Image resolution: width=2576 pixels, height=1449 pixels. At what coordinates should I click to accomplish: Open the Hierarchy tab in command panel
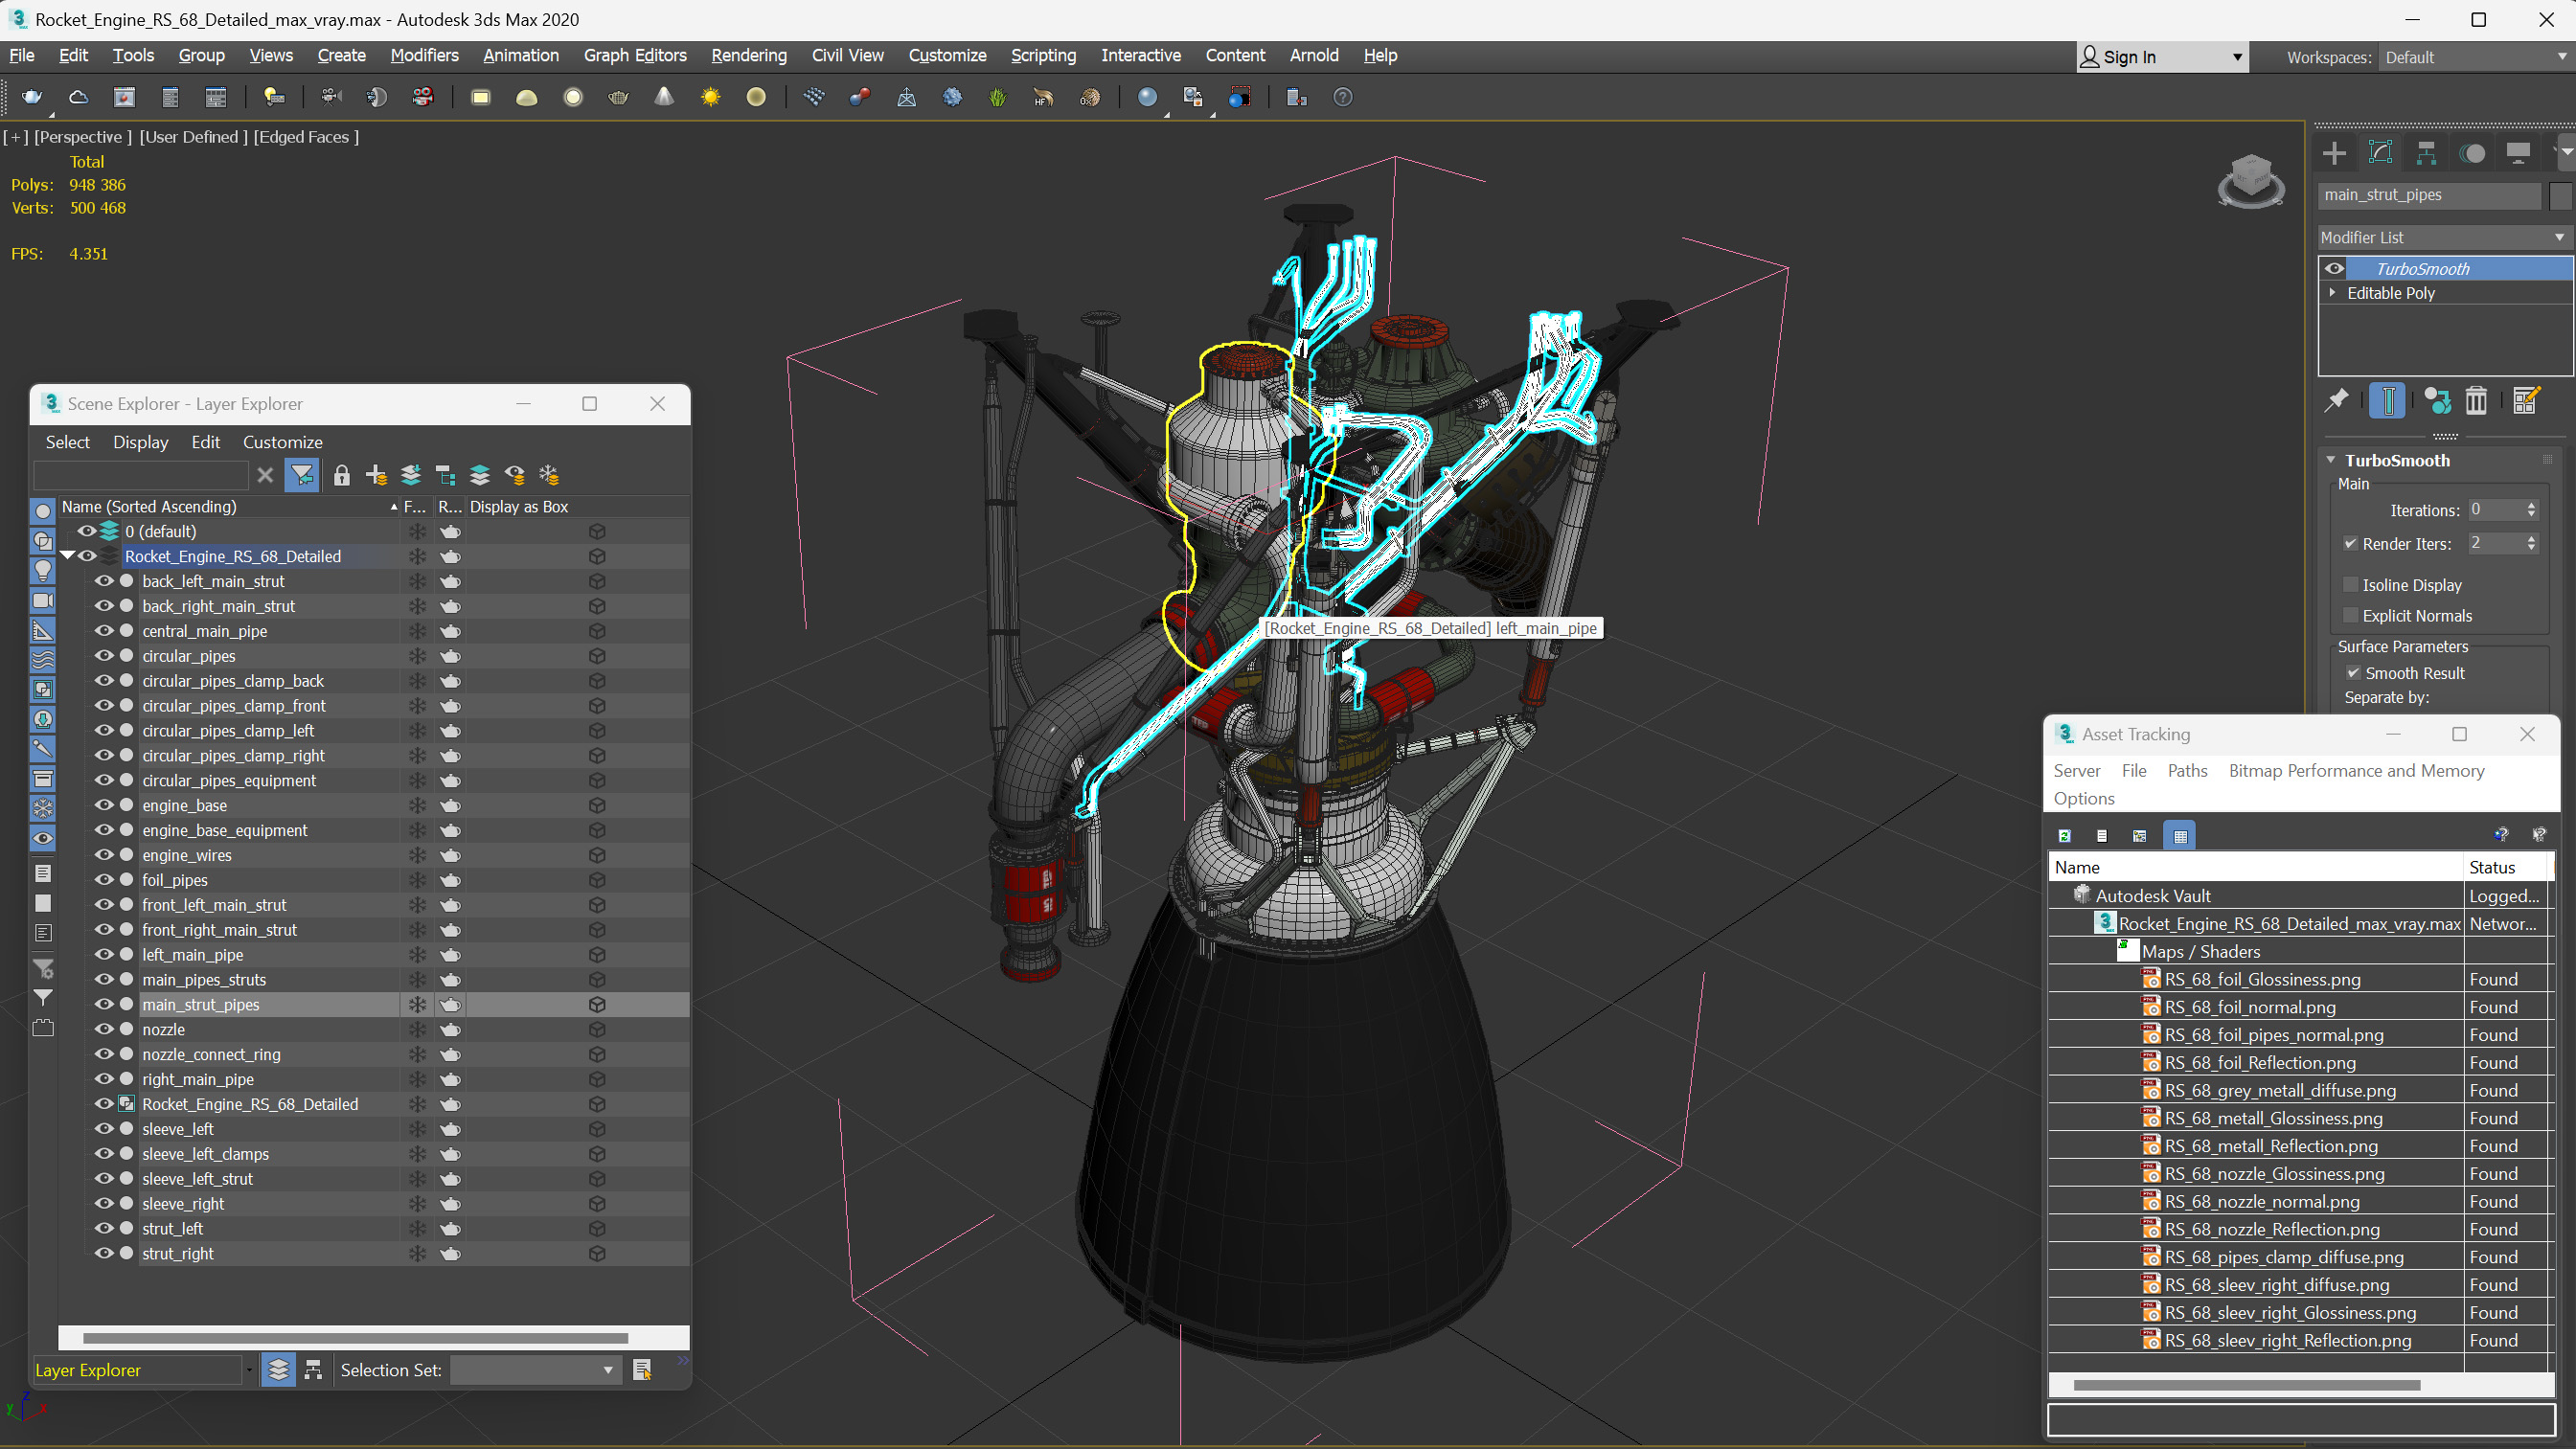pos(2426,153)
